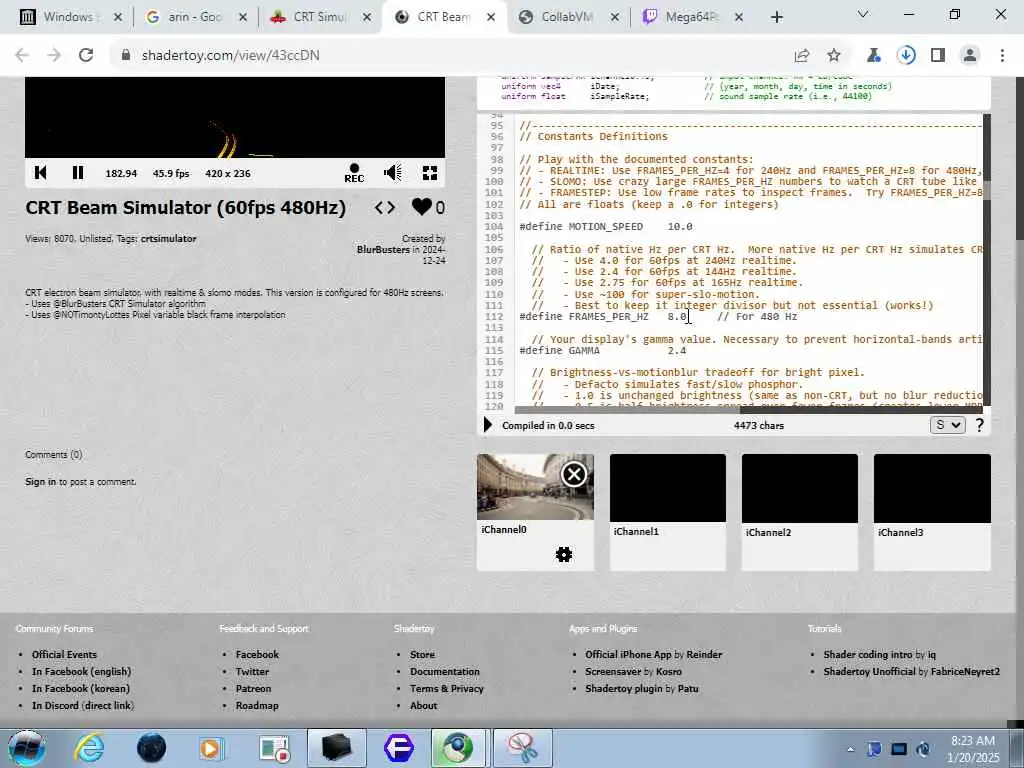
Task: Go forward in browser history
Action: pos(54,56)
